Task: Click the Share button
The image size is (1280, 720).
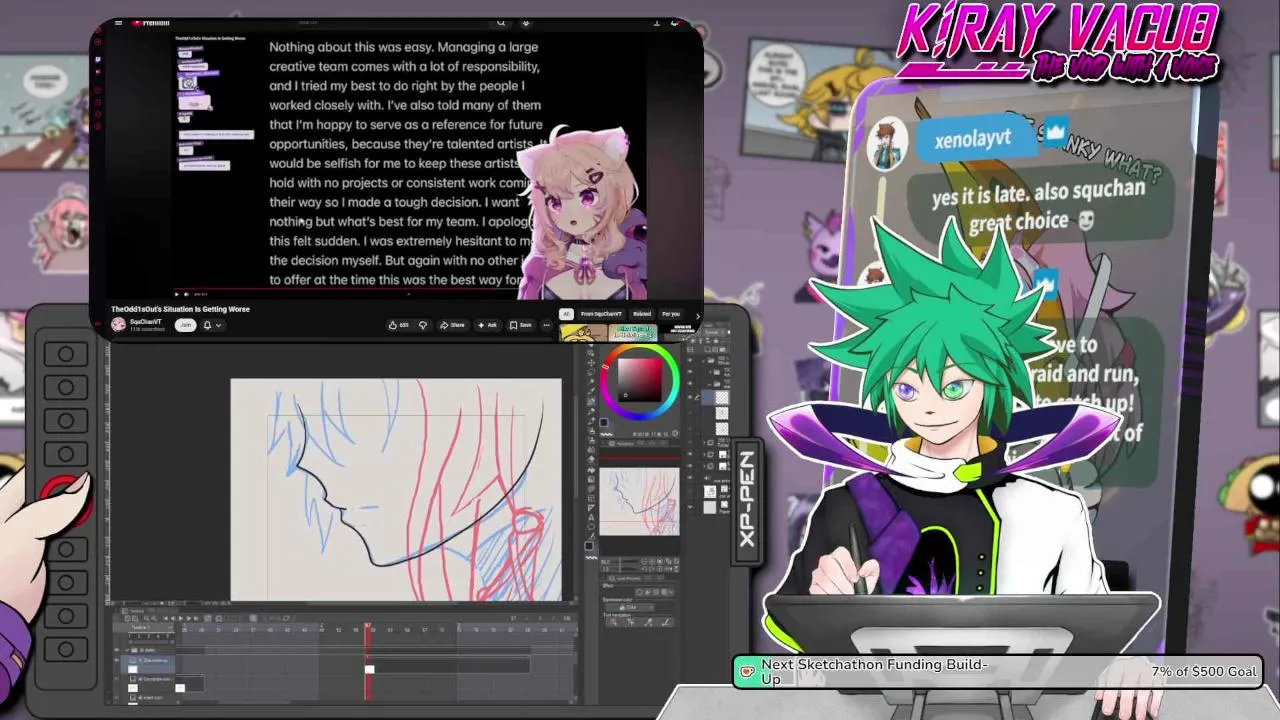Action: [453, 325]
